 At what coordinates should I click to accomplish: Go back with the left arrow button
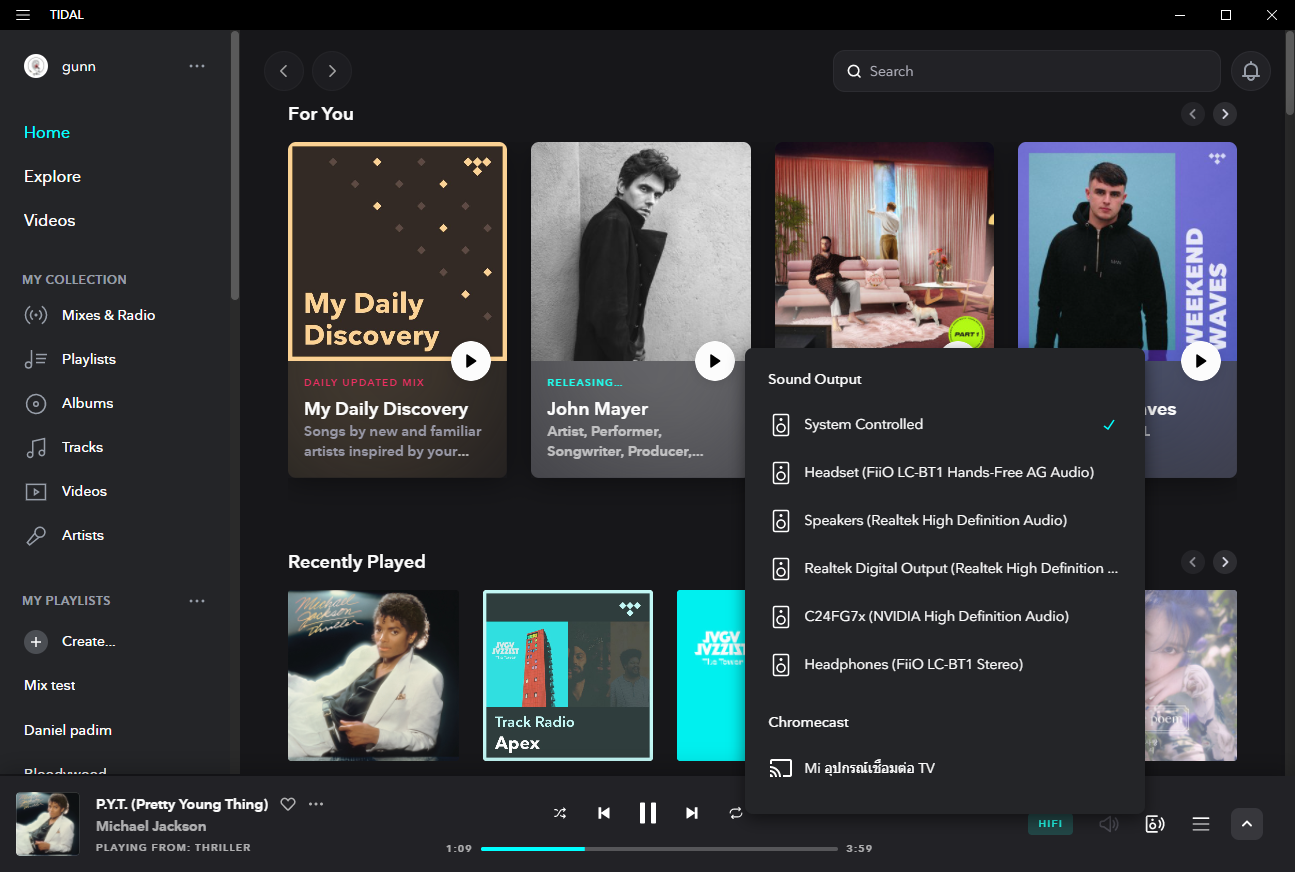(284, 71)
